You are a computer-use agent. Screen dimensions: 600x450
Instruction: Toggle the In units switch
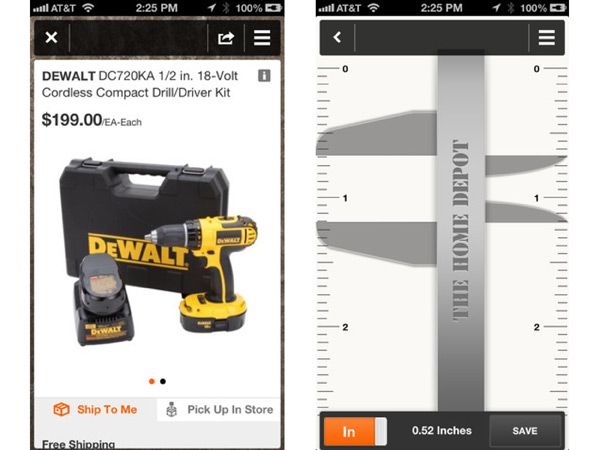tap(355, 431)
